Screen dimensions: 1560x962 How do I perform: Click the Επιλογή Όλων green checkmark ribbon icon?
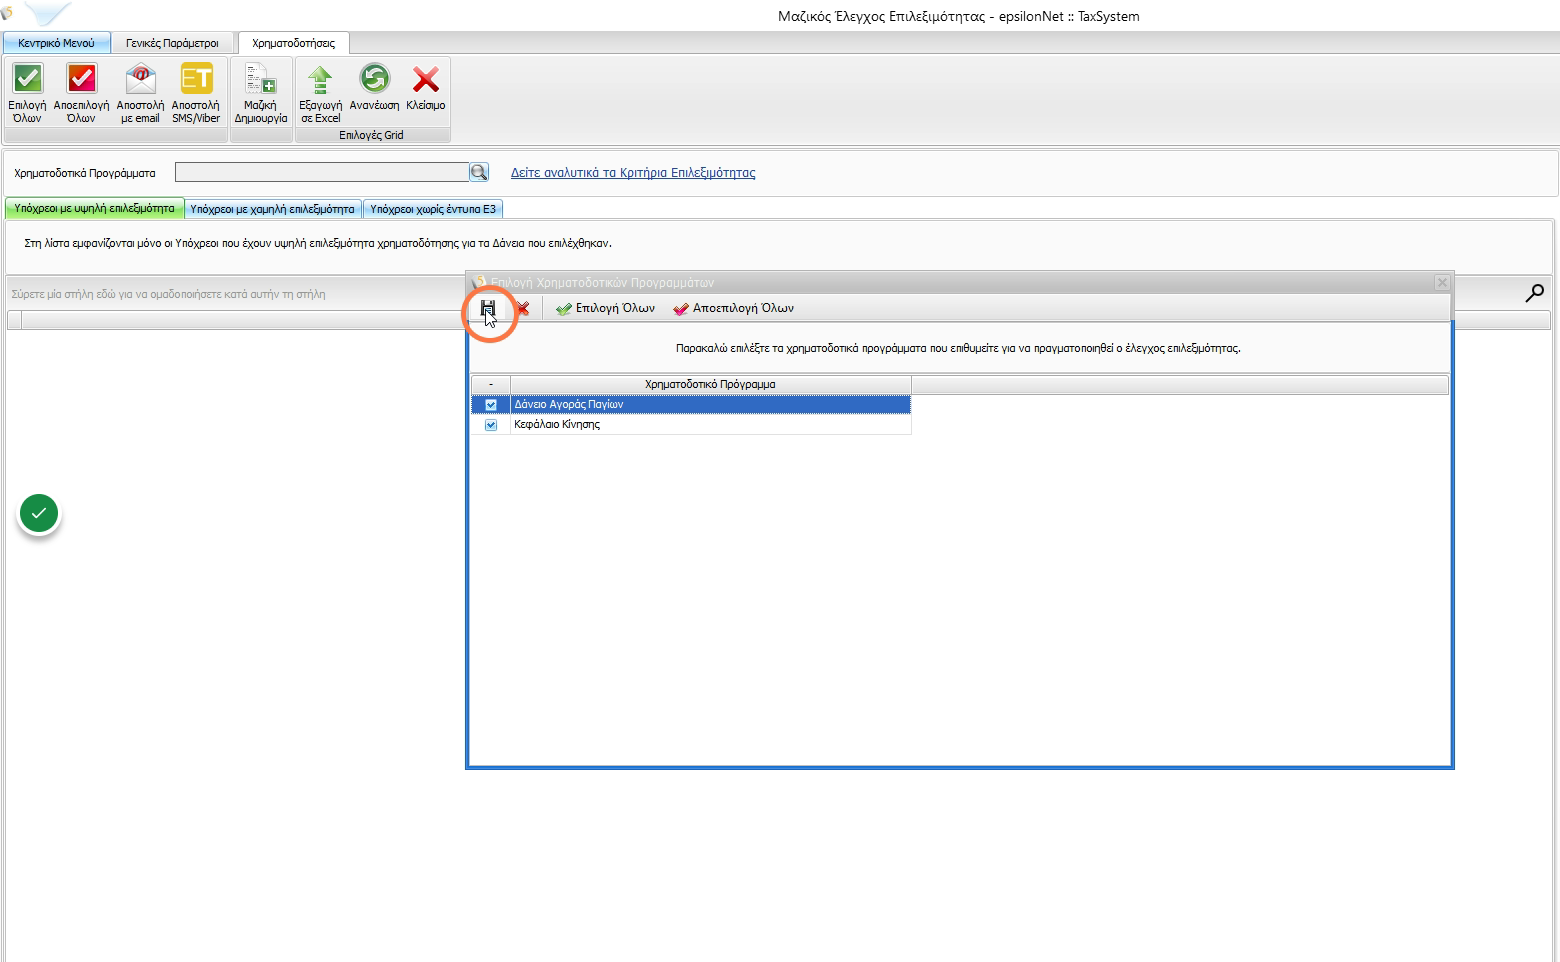[27, 79]
